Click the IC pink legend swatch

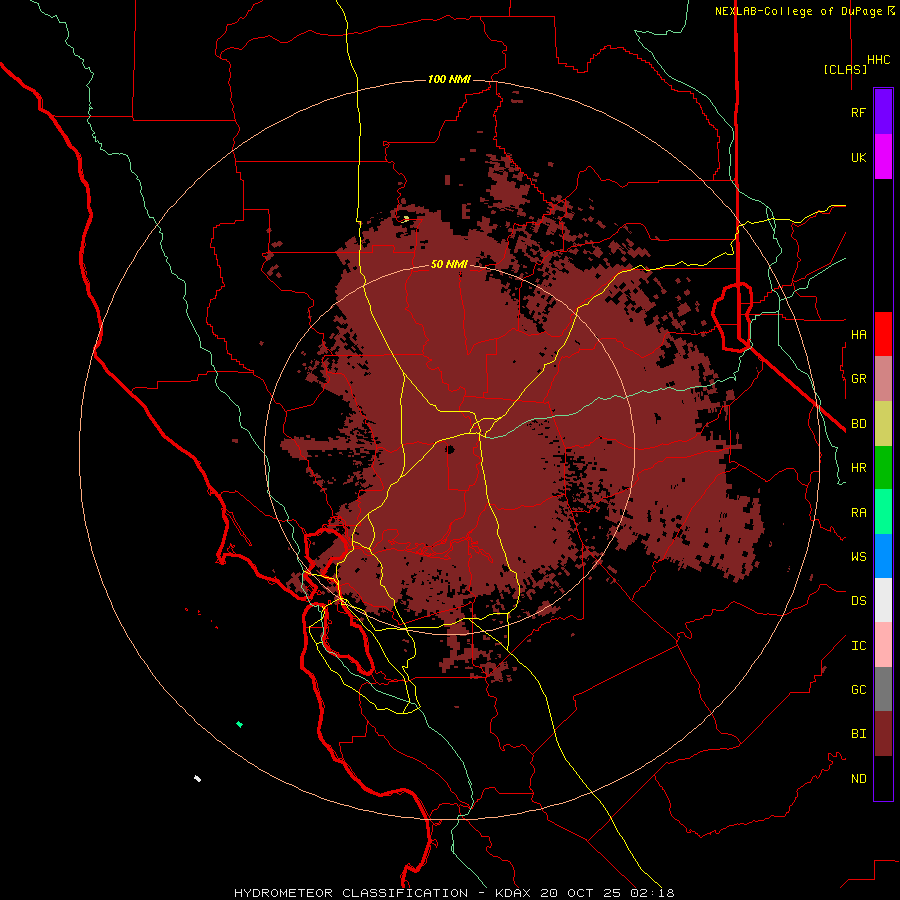click(x=883, y=645)
